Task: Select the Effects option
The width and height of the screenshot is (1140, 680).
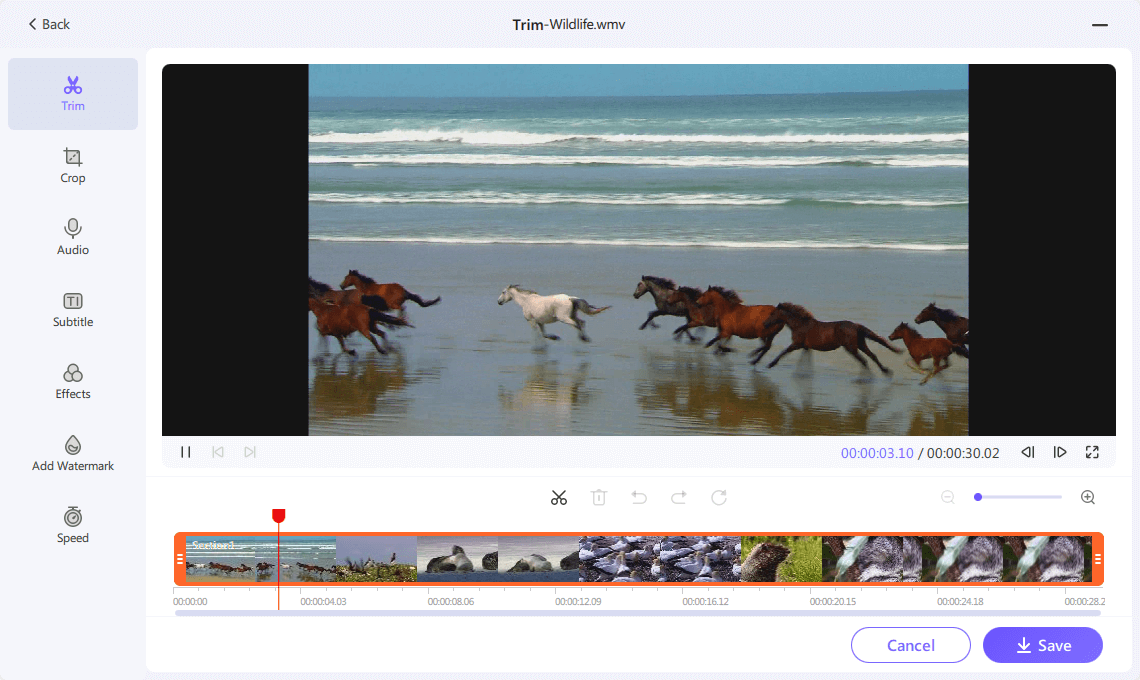Action: coord(73,382)
